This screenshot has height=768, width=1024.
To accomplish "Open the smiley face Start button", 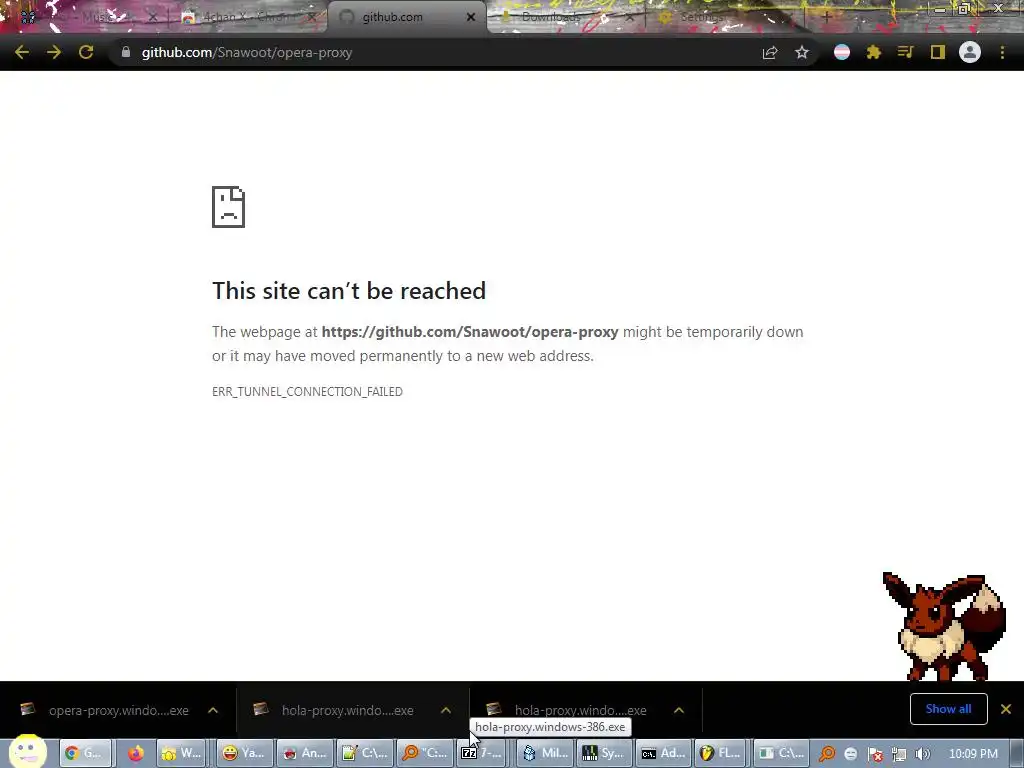I will [27, 752].
